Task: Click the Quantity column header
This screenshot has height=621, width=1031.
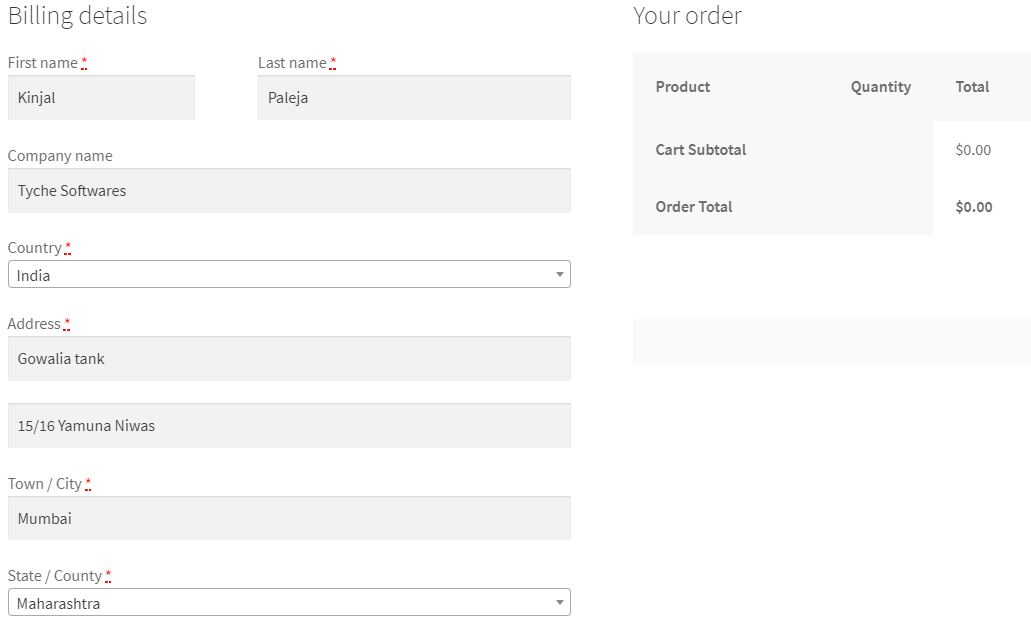Action: [881, 87]
